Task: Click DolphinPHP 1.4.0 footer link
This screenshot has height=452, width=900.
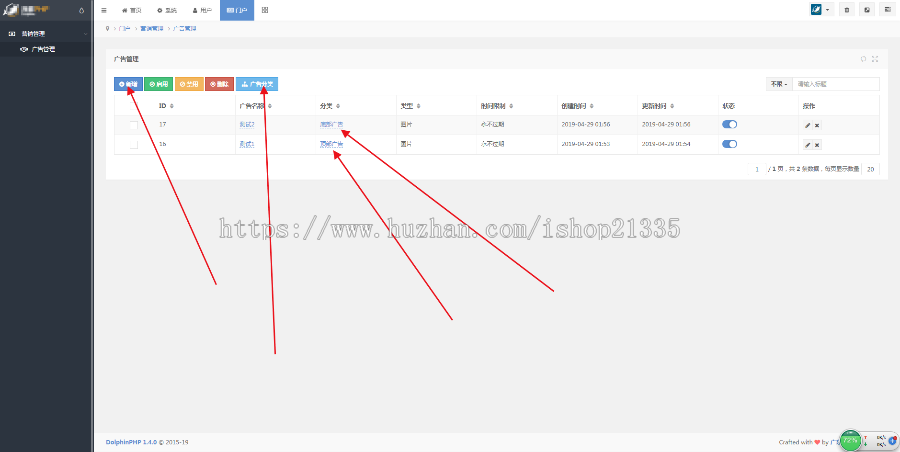Action: pyautogui.click(x=131, y=442)
